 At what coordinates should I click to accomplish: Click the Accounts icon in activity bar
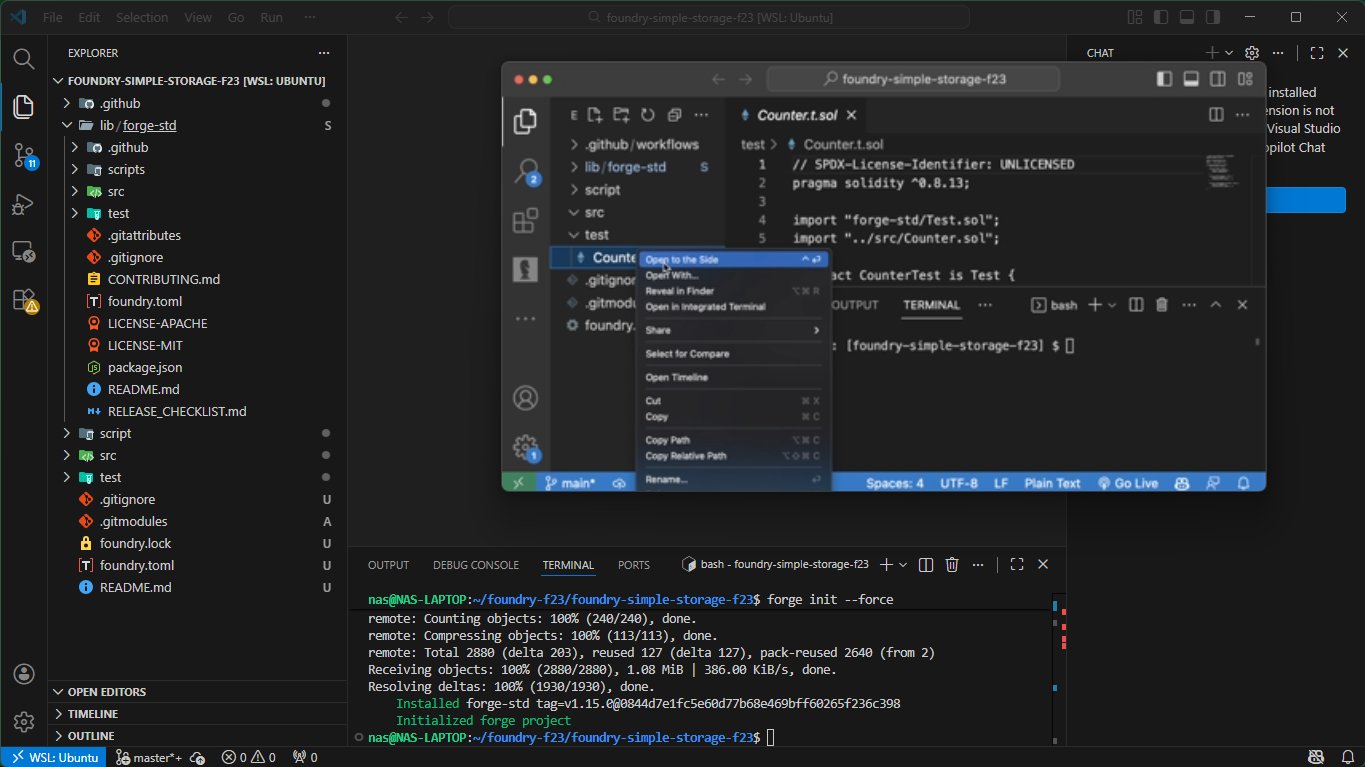[x=23, y=674]
